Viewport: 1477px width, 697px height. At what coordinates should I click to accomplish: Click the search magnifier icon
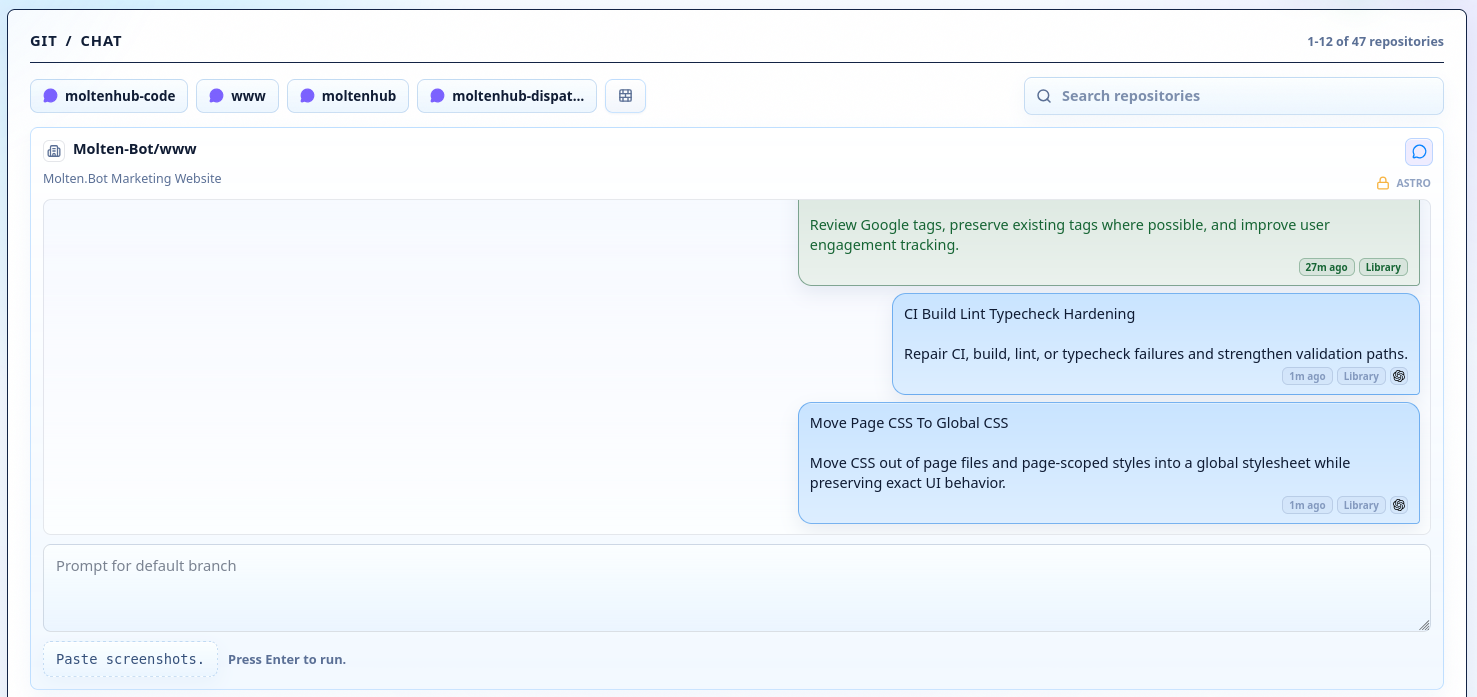[1044, 96]
